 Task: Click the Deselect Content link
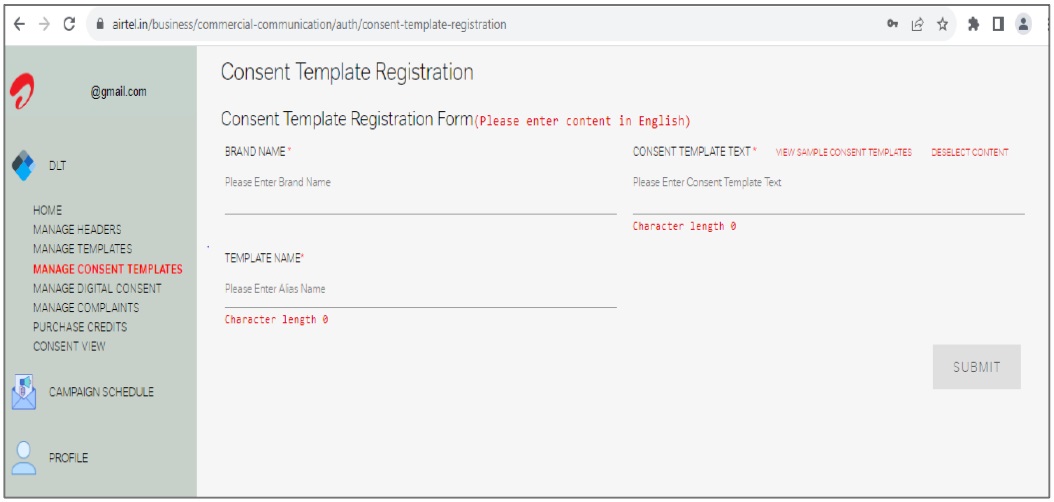click(969, 153)
